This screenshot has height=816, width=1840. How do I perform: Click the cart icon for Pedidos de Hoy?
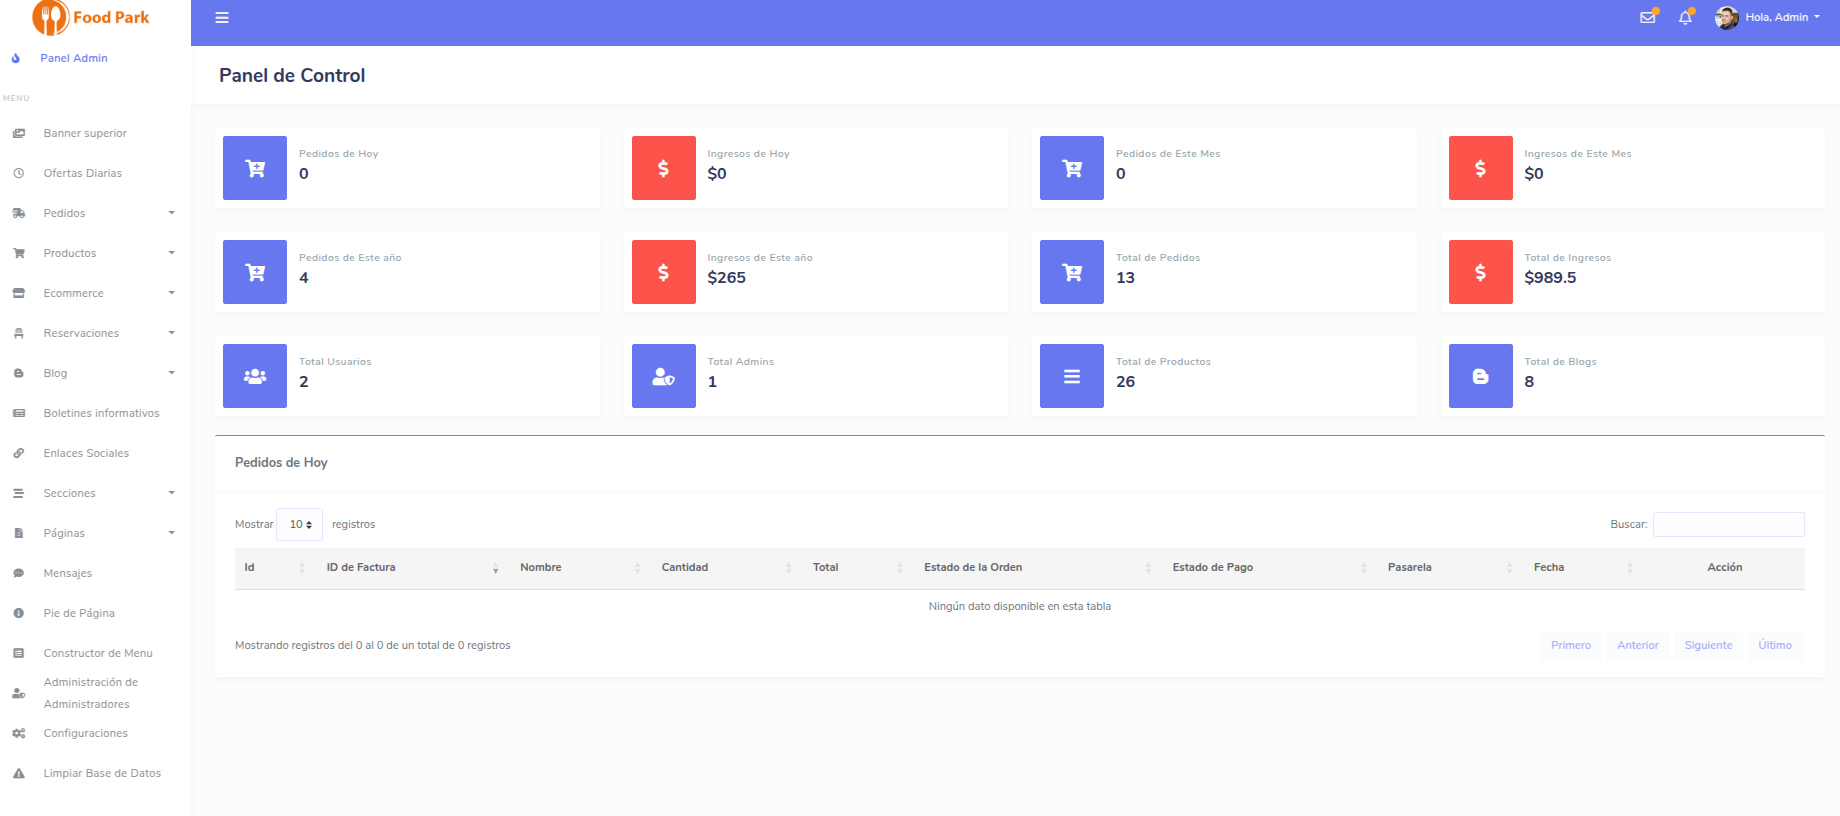pos(255,168)
